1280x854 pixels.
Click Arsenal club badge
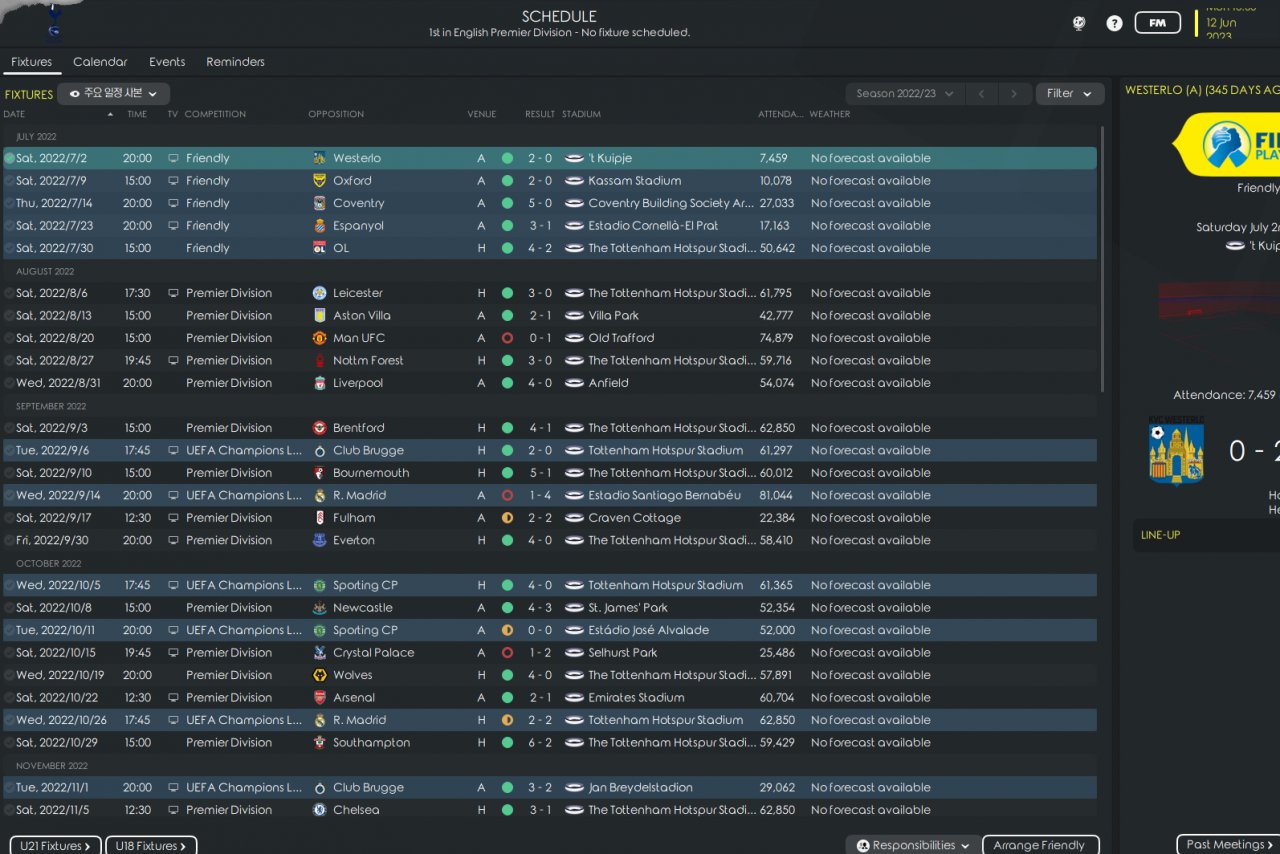tap(319, 698)
